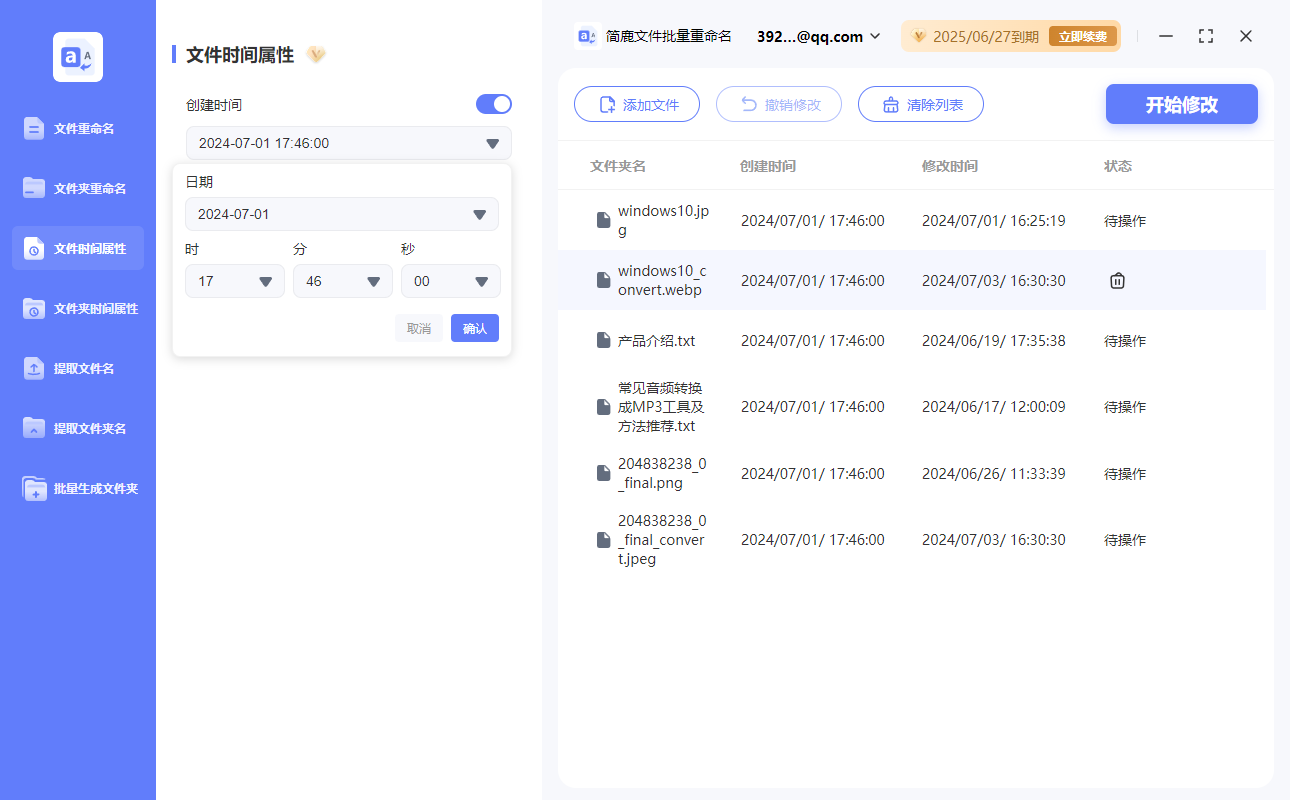Open the 时 hour dropdown

(235, 282)
